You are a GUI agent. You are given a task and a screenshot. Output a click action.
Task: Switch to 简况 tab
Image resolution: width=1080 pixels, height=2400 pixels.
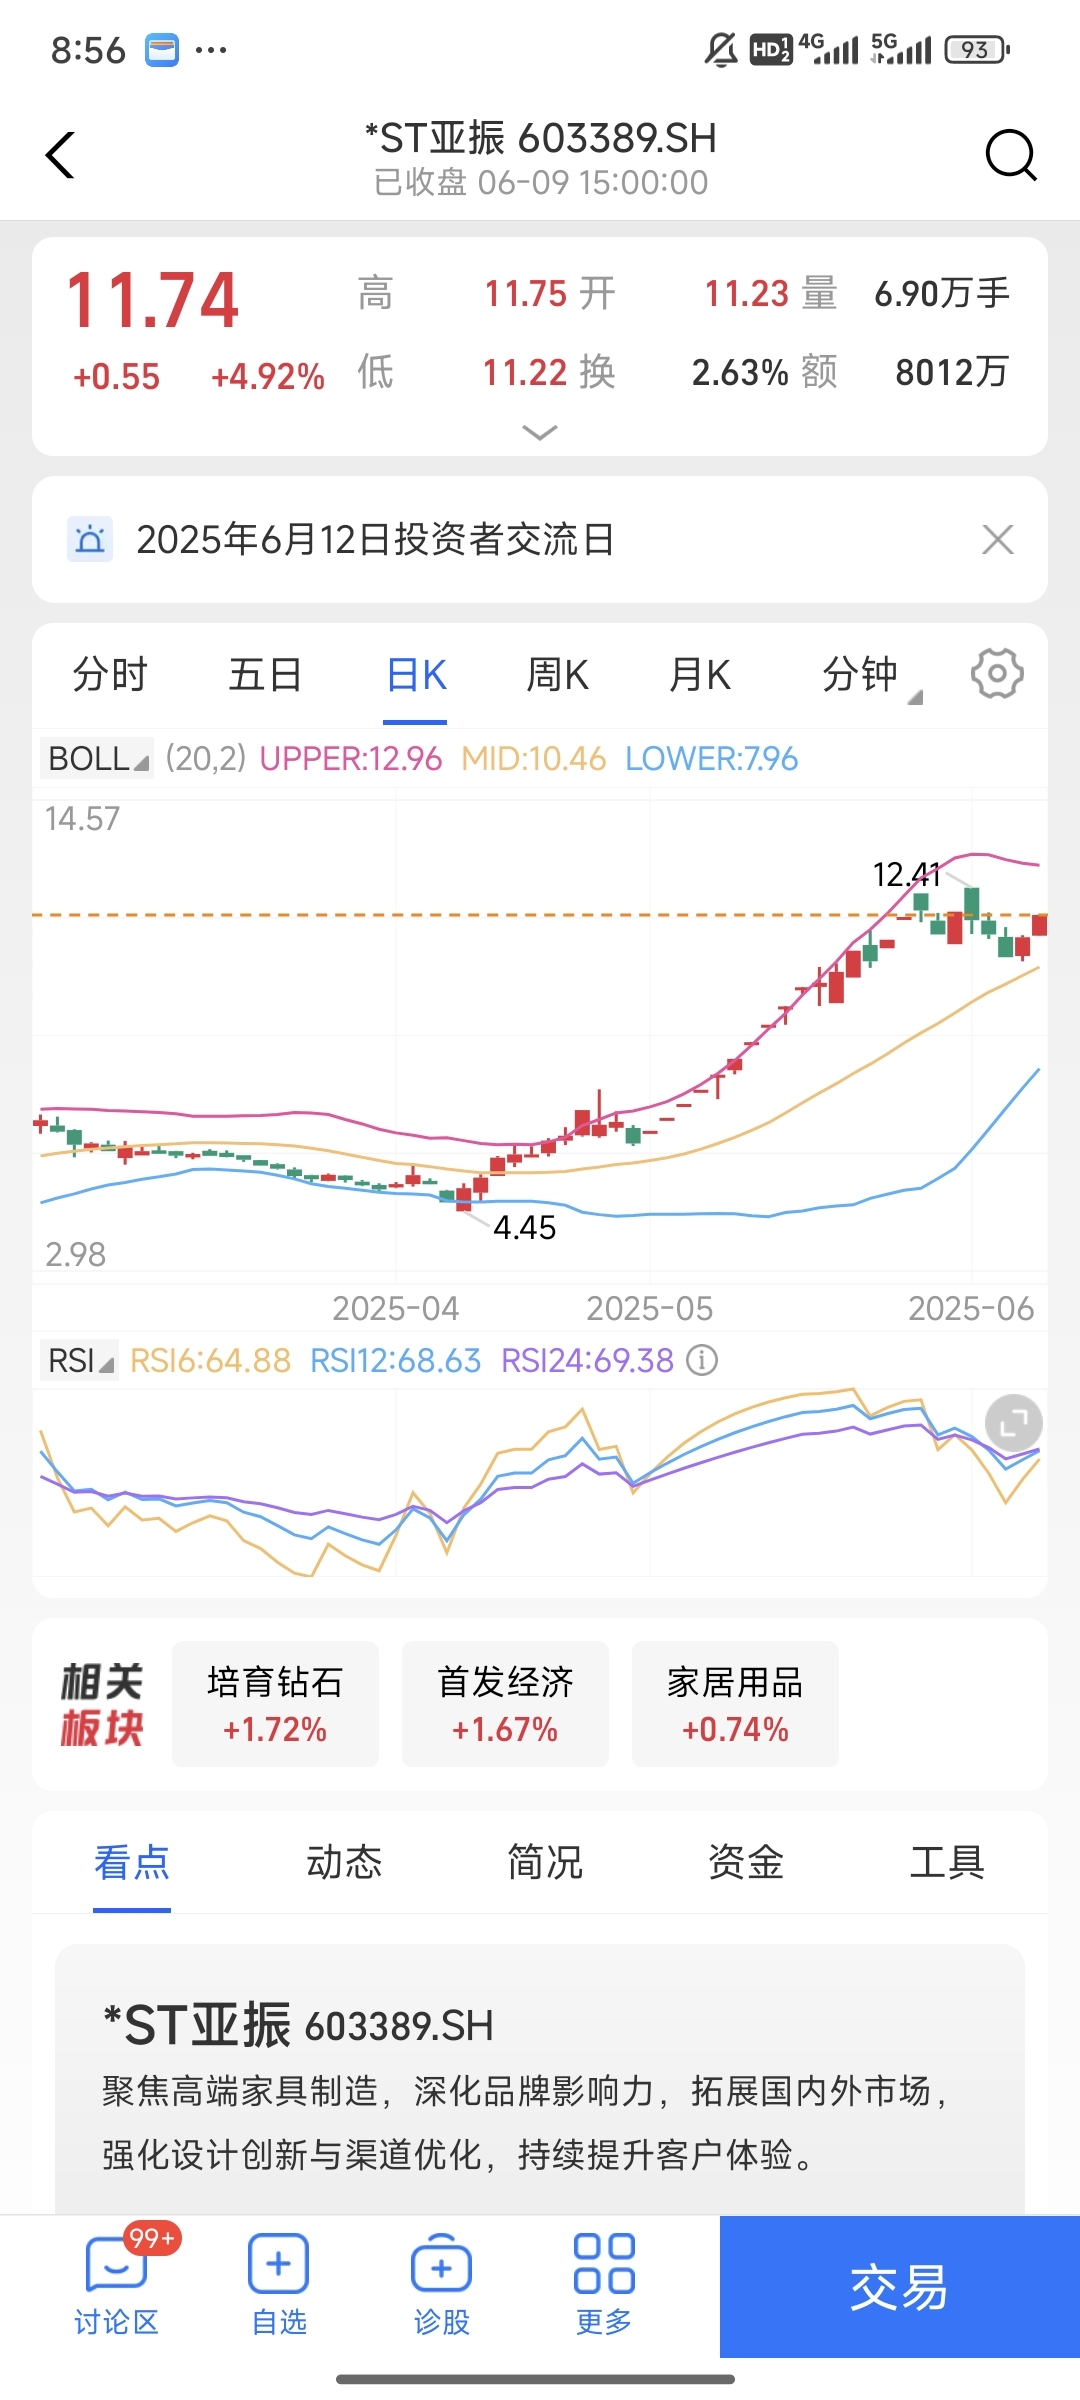click(x=545, y=1863)
